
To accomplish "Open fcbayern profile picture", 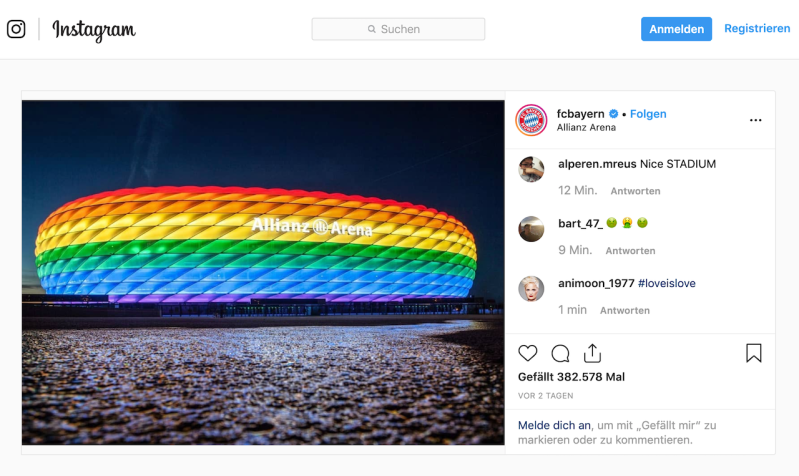I will click(x=531, y=120).
